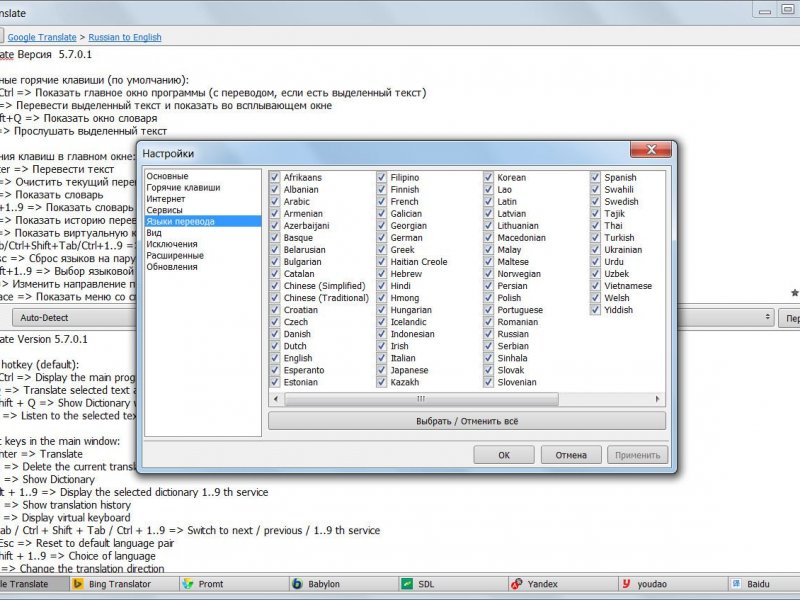The image size is (800, 600).
Task: Close the Настройки settings dialog
Action: [651, 149]
